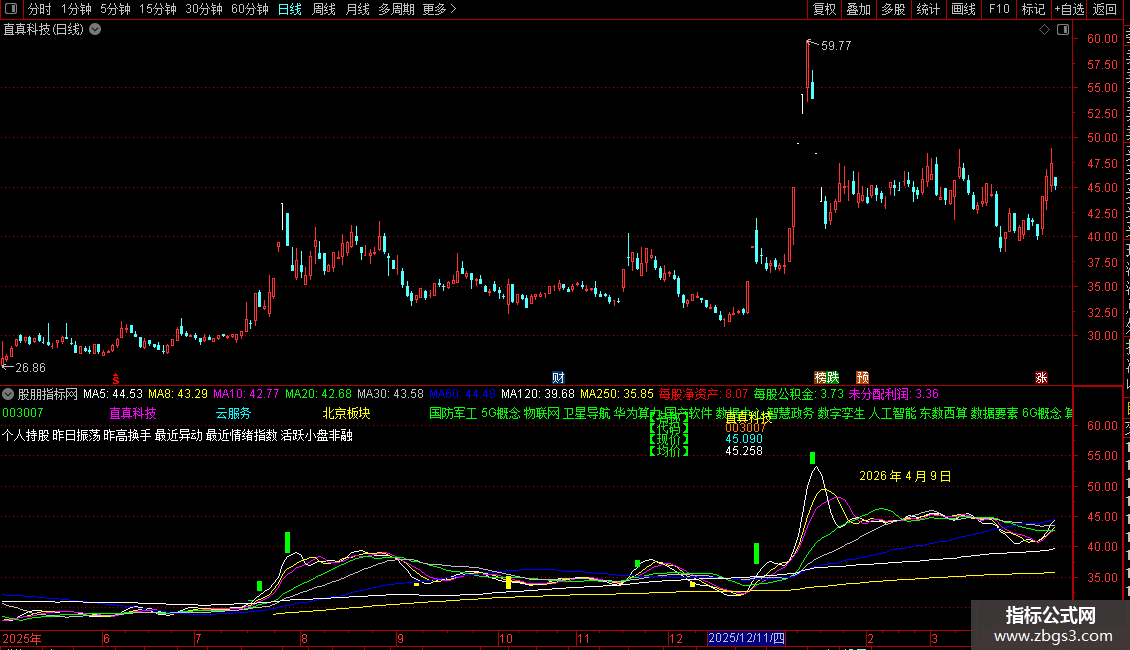Add the stock via +自选
The width and height of the screenshot is (1130, 650).
click(x=1067, y=10)
